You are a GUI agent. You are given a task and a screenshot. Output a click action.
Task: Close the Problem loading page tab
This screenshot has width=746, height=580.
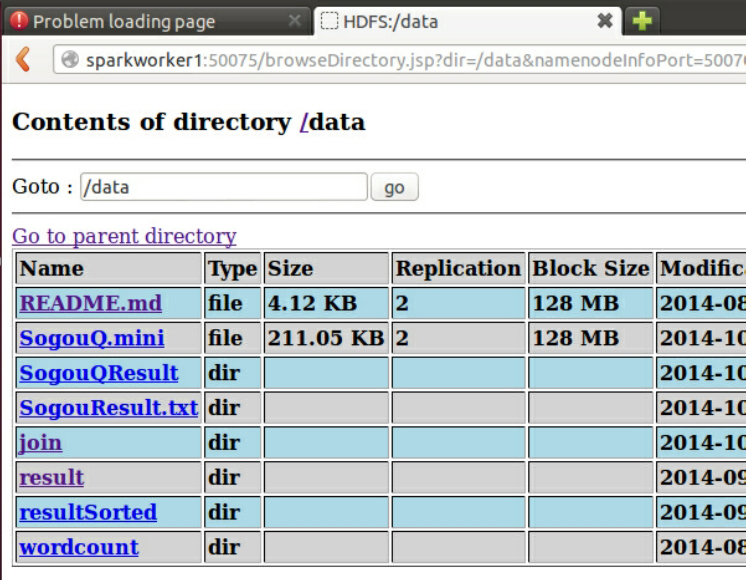coord(294,21)
